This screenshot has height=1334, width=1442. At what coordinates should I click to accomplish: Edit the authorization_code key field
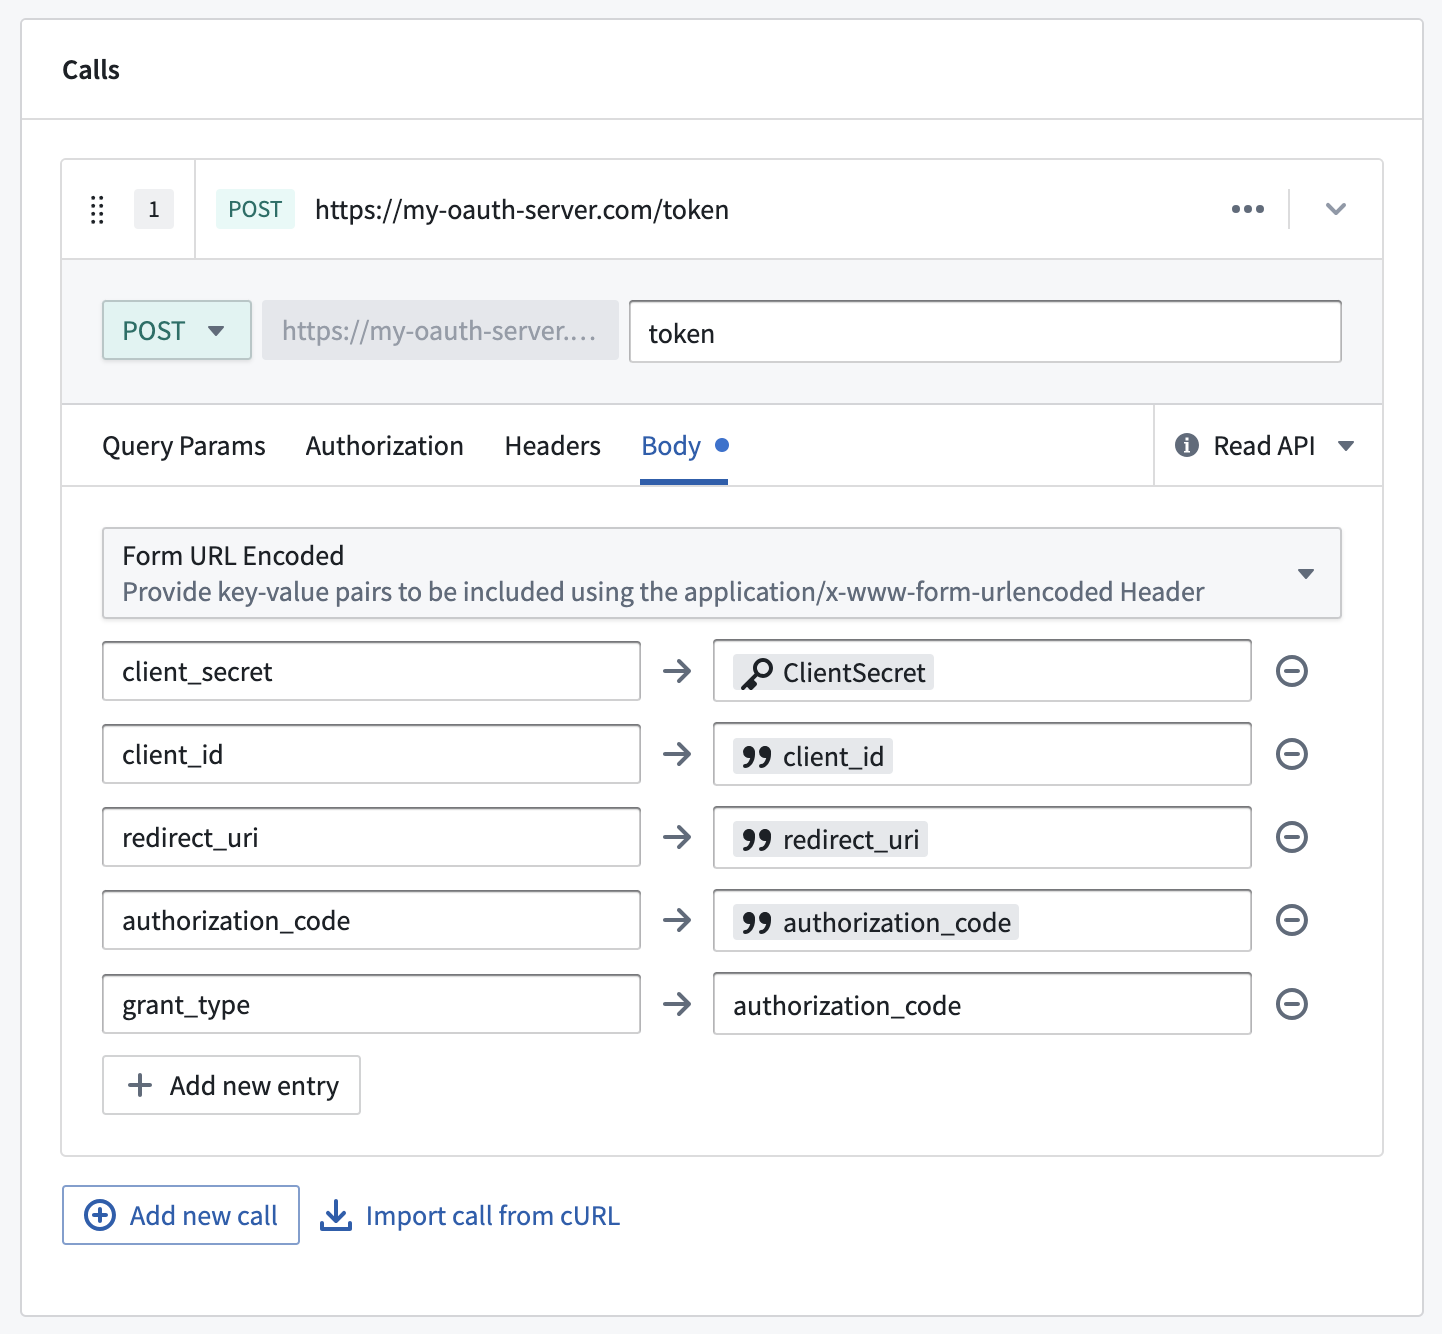click(x=371, y=920)
